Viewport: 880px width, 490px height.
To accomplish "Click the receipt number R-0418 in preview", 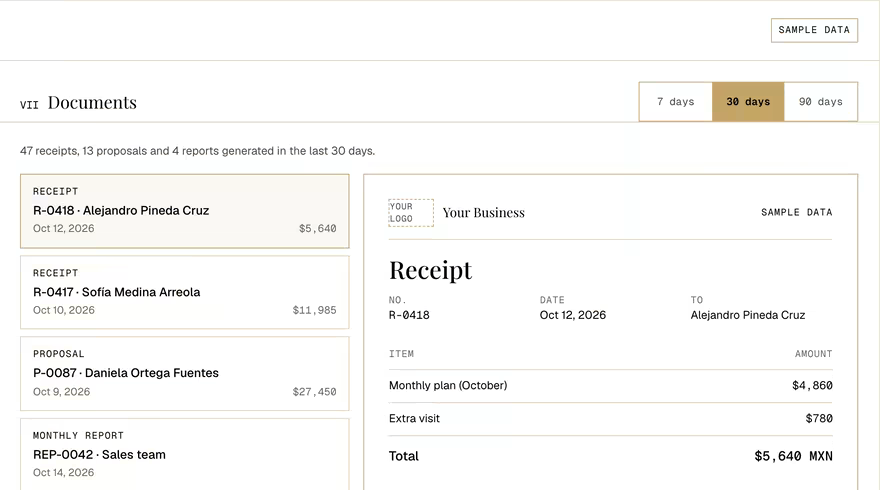I will coord(409,315).
